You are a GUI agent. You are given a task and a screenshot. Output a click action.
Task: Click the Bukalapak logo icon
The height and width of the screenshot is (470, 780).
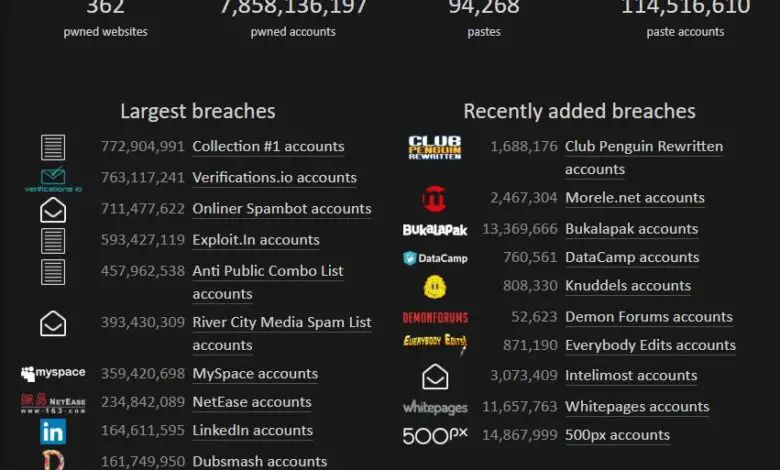435,229
